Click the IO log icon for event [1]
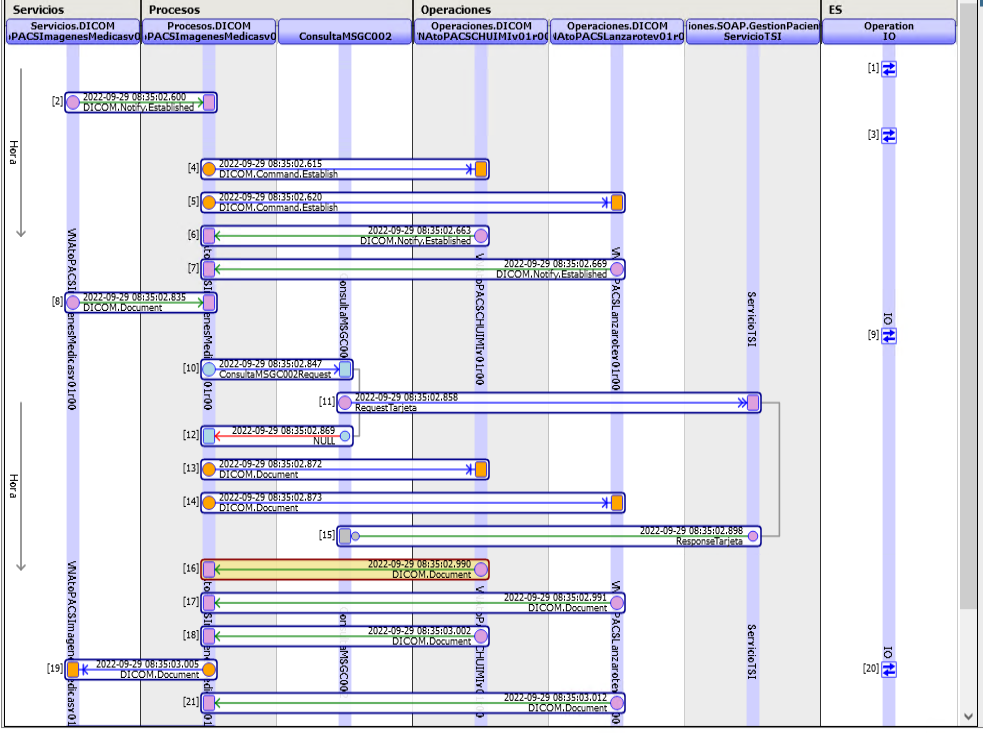Screen dimensions: 983x733 pyautogui.click(x=889, y=69)
